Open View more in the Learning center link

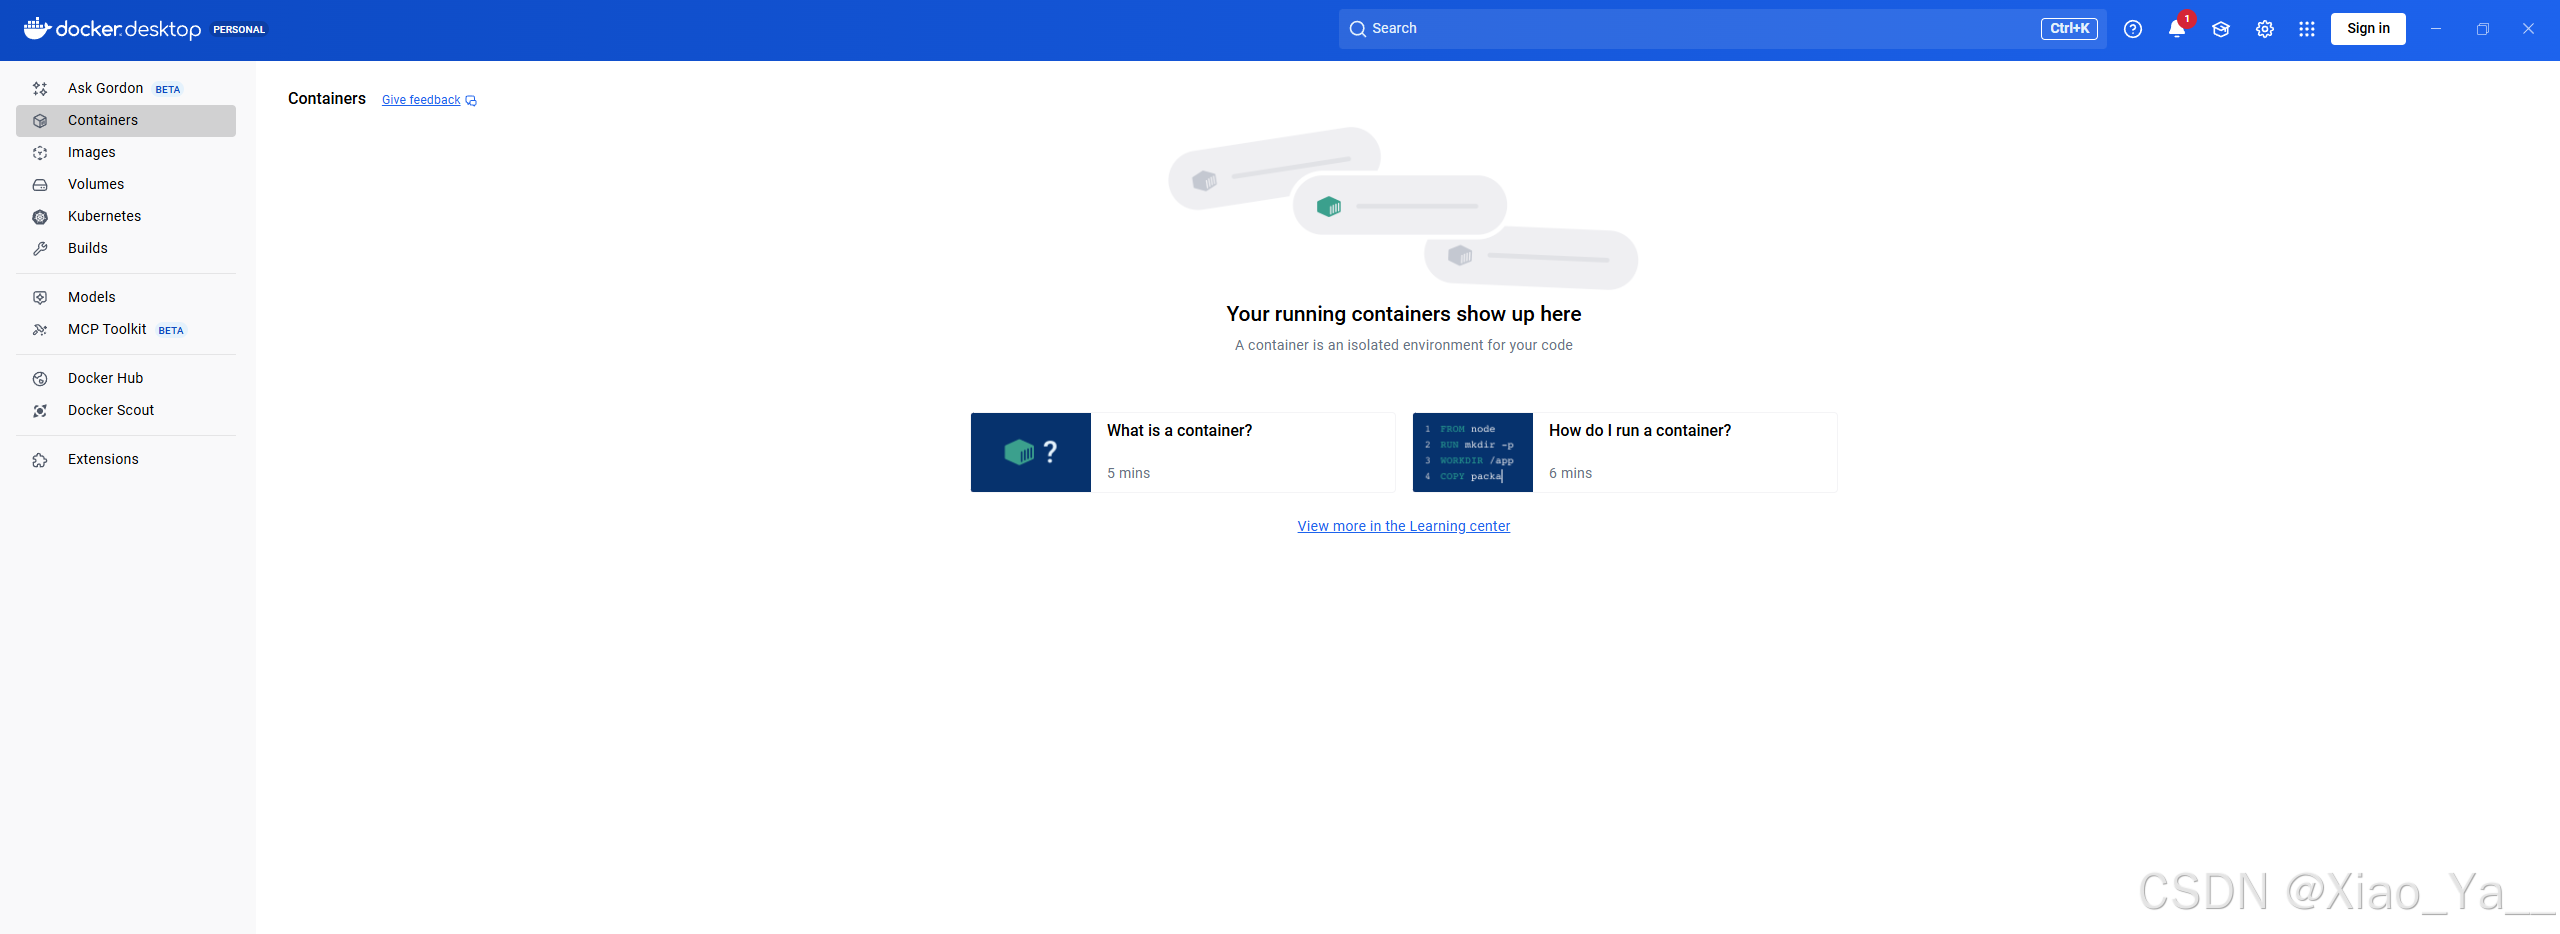click(x=1403, y=526)
